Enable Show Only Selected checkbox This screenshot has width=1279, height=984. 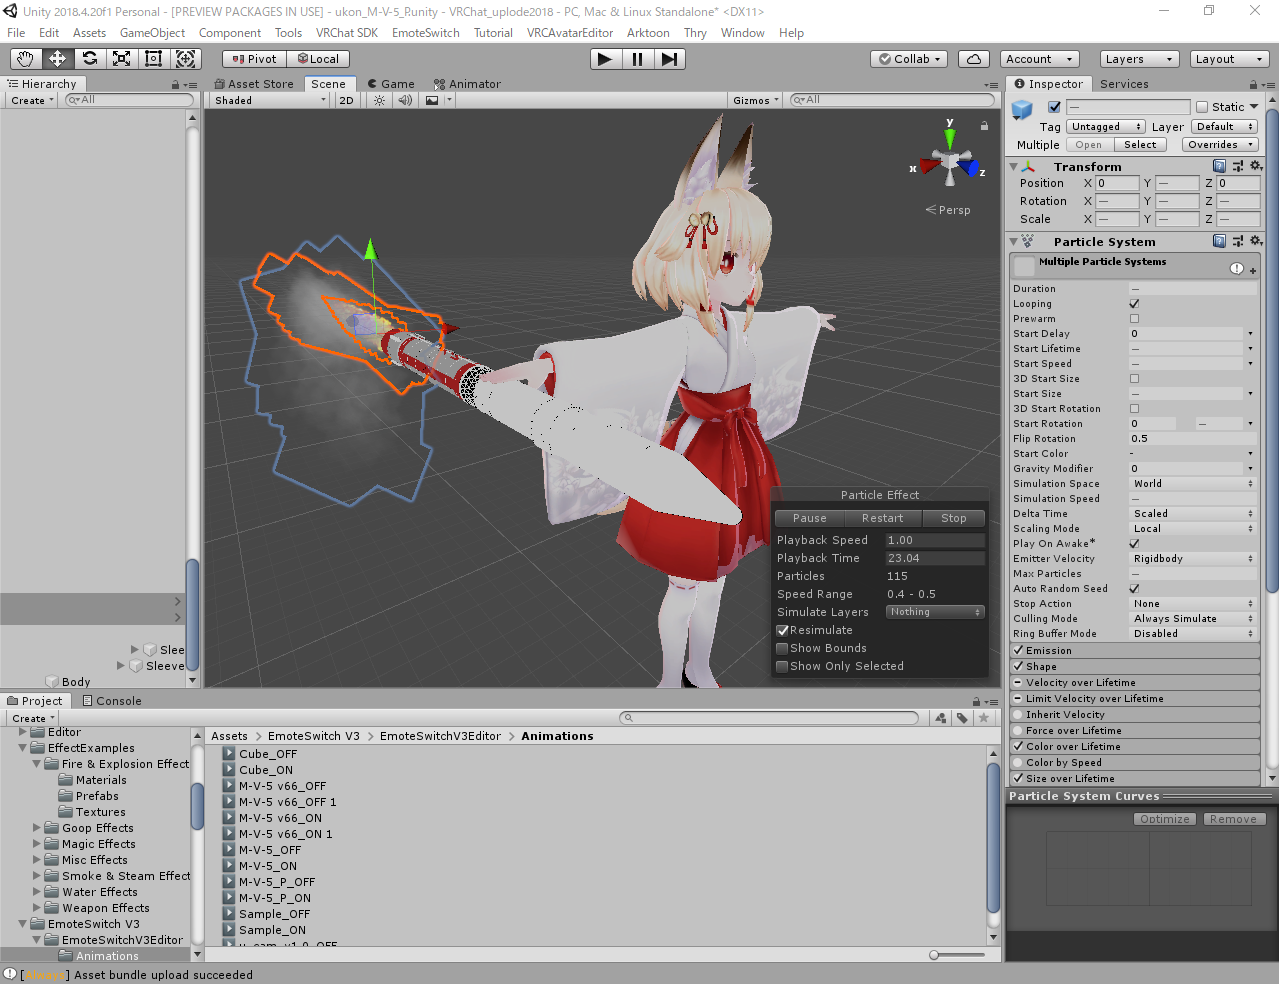click(783, 666)
